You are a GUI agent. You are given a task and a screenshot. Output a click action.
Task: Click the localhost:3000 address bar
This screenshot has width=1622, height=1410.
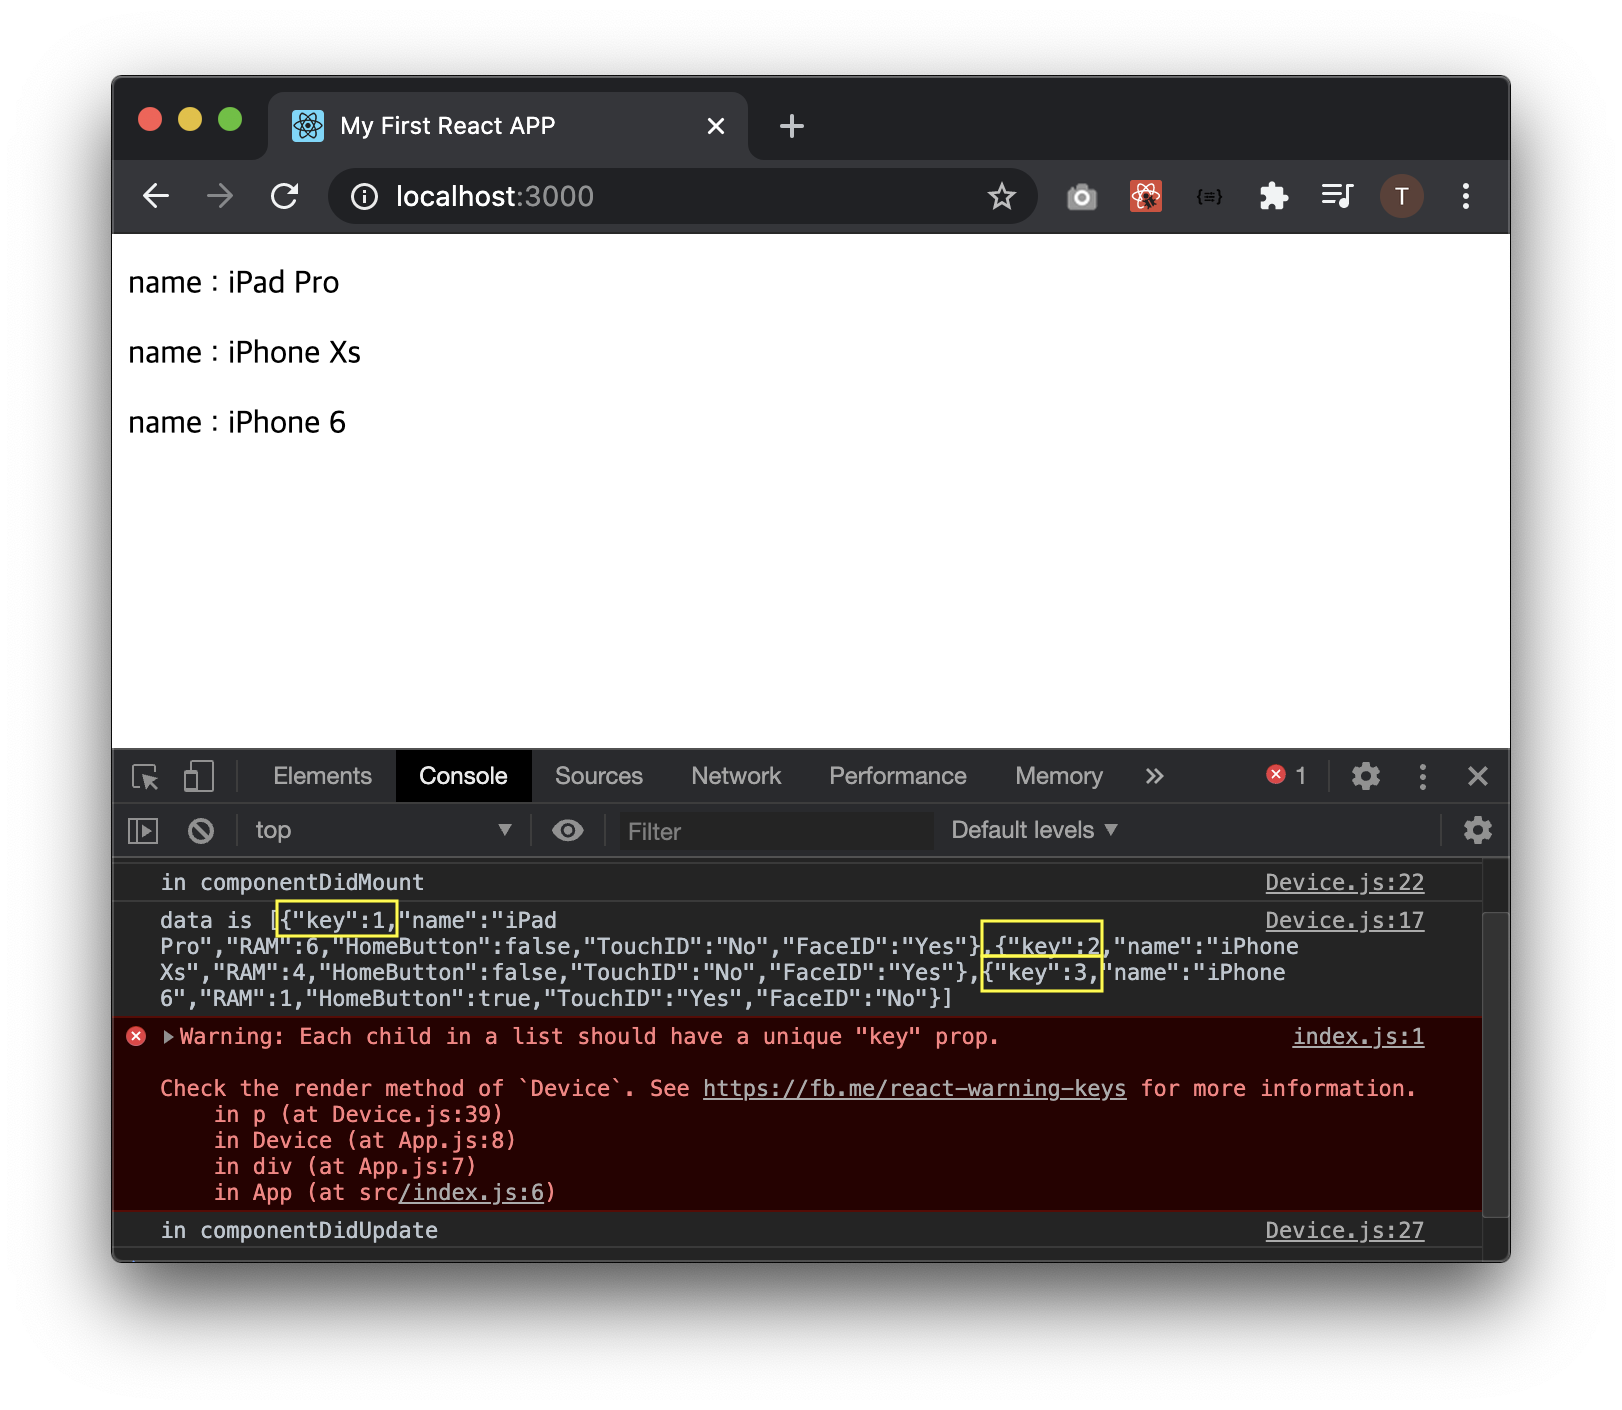click(682, 196)
